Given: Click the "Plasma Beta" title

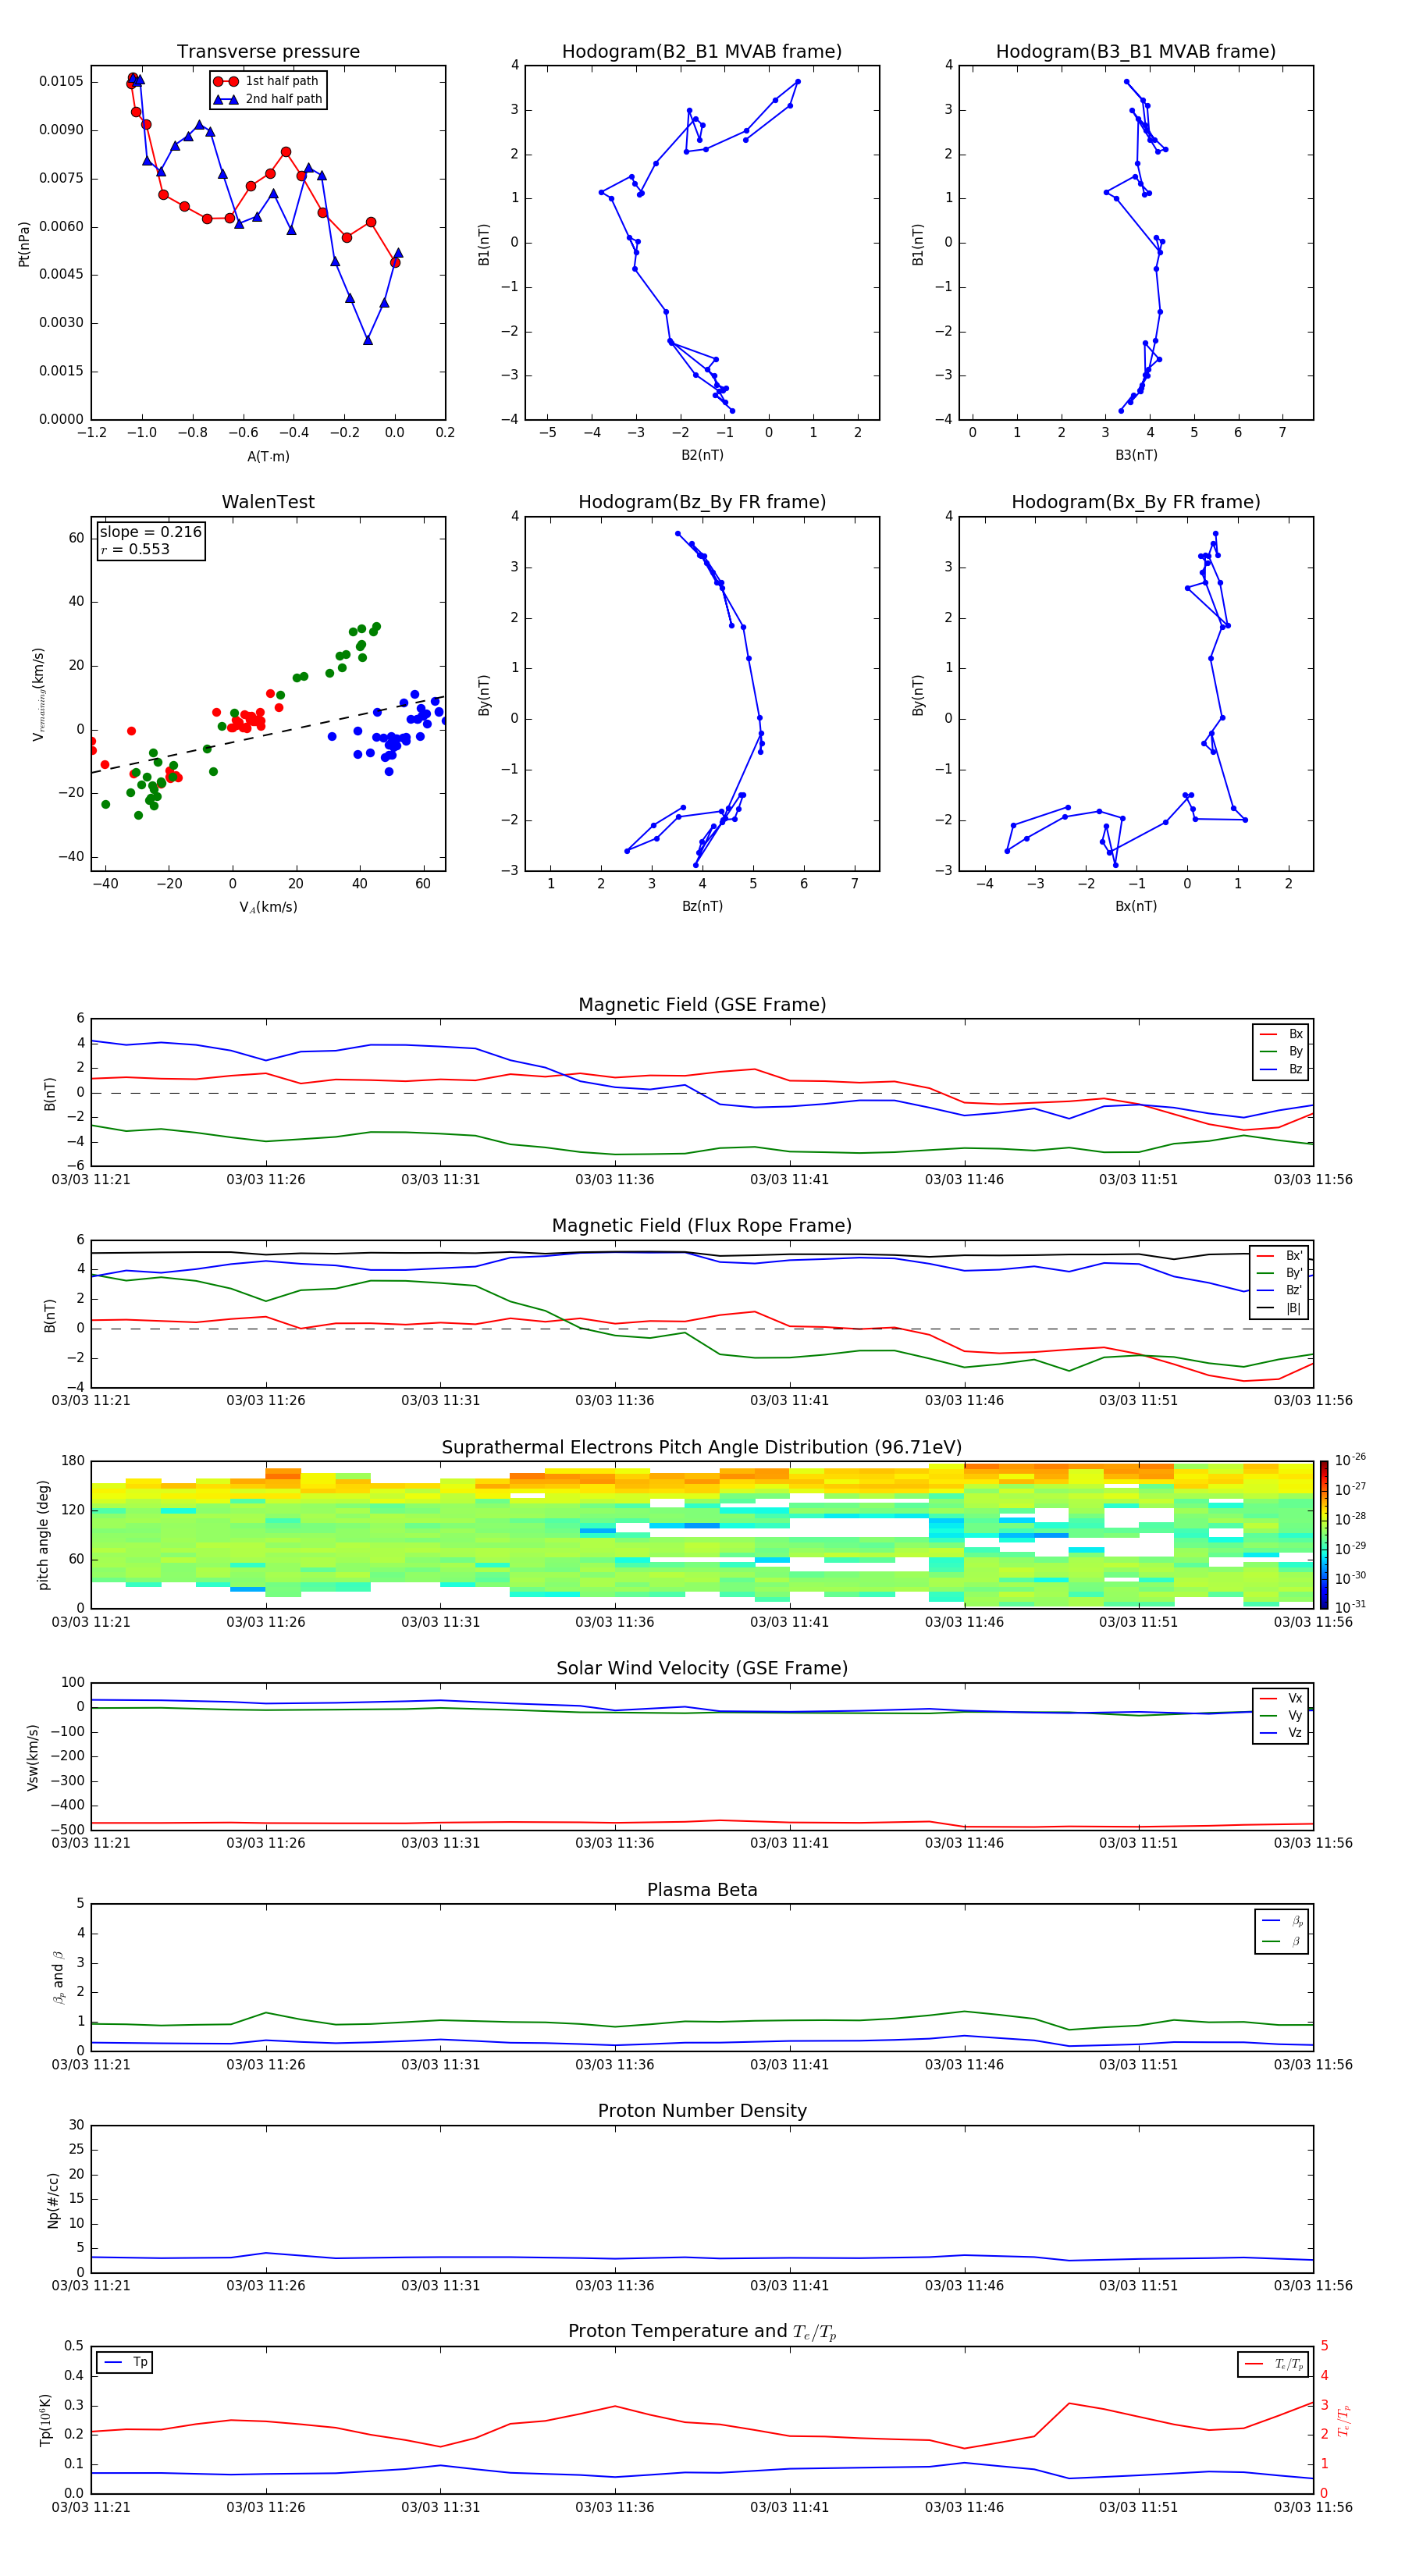Looking at the screenshot, I should pos(702,1890).
